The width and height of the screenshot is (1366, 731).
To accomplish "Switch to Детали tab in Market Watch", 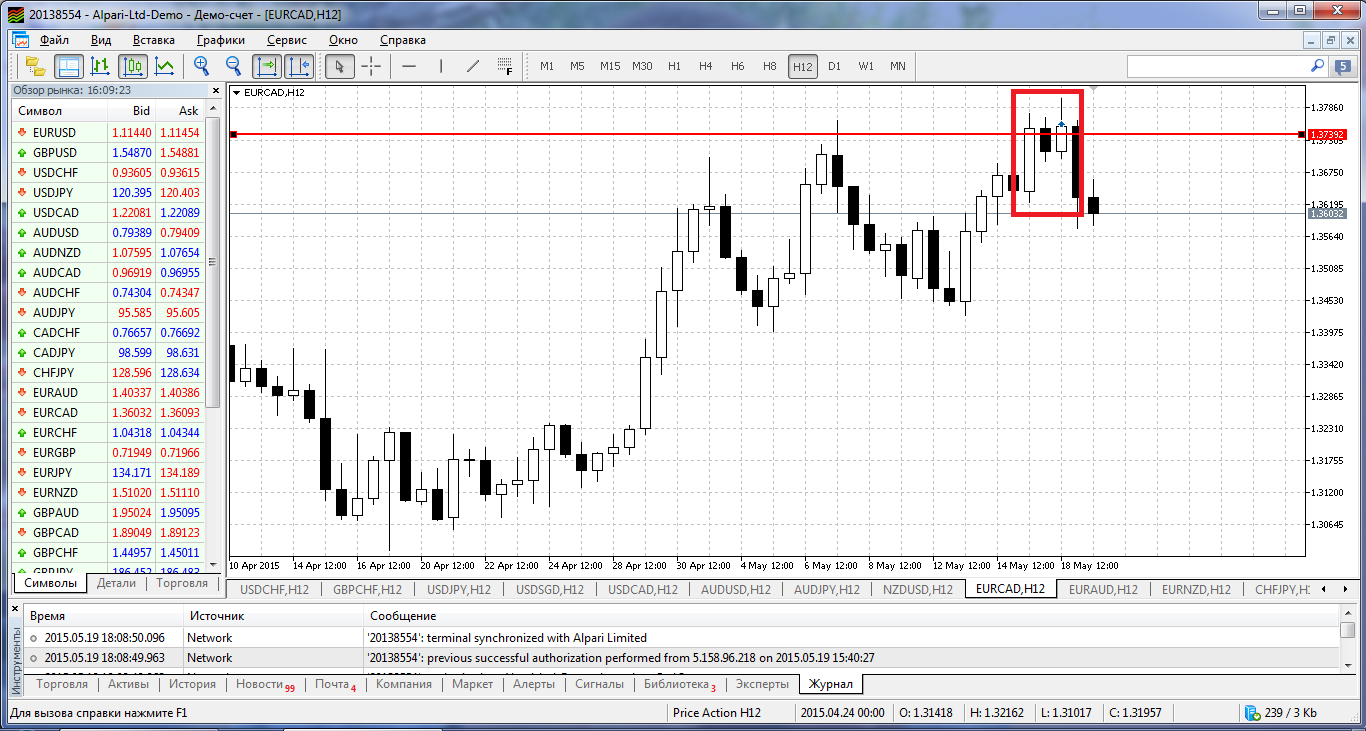I will 117,583.
